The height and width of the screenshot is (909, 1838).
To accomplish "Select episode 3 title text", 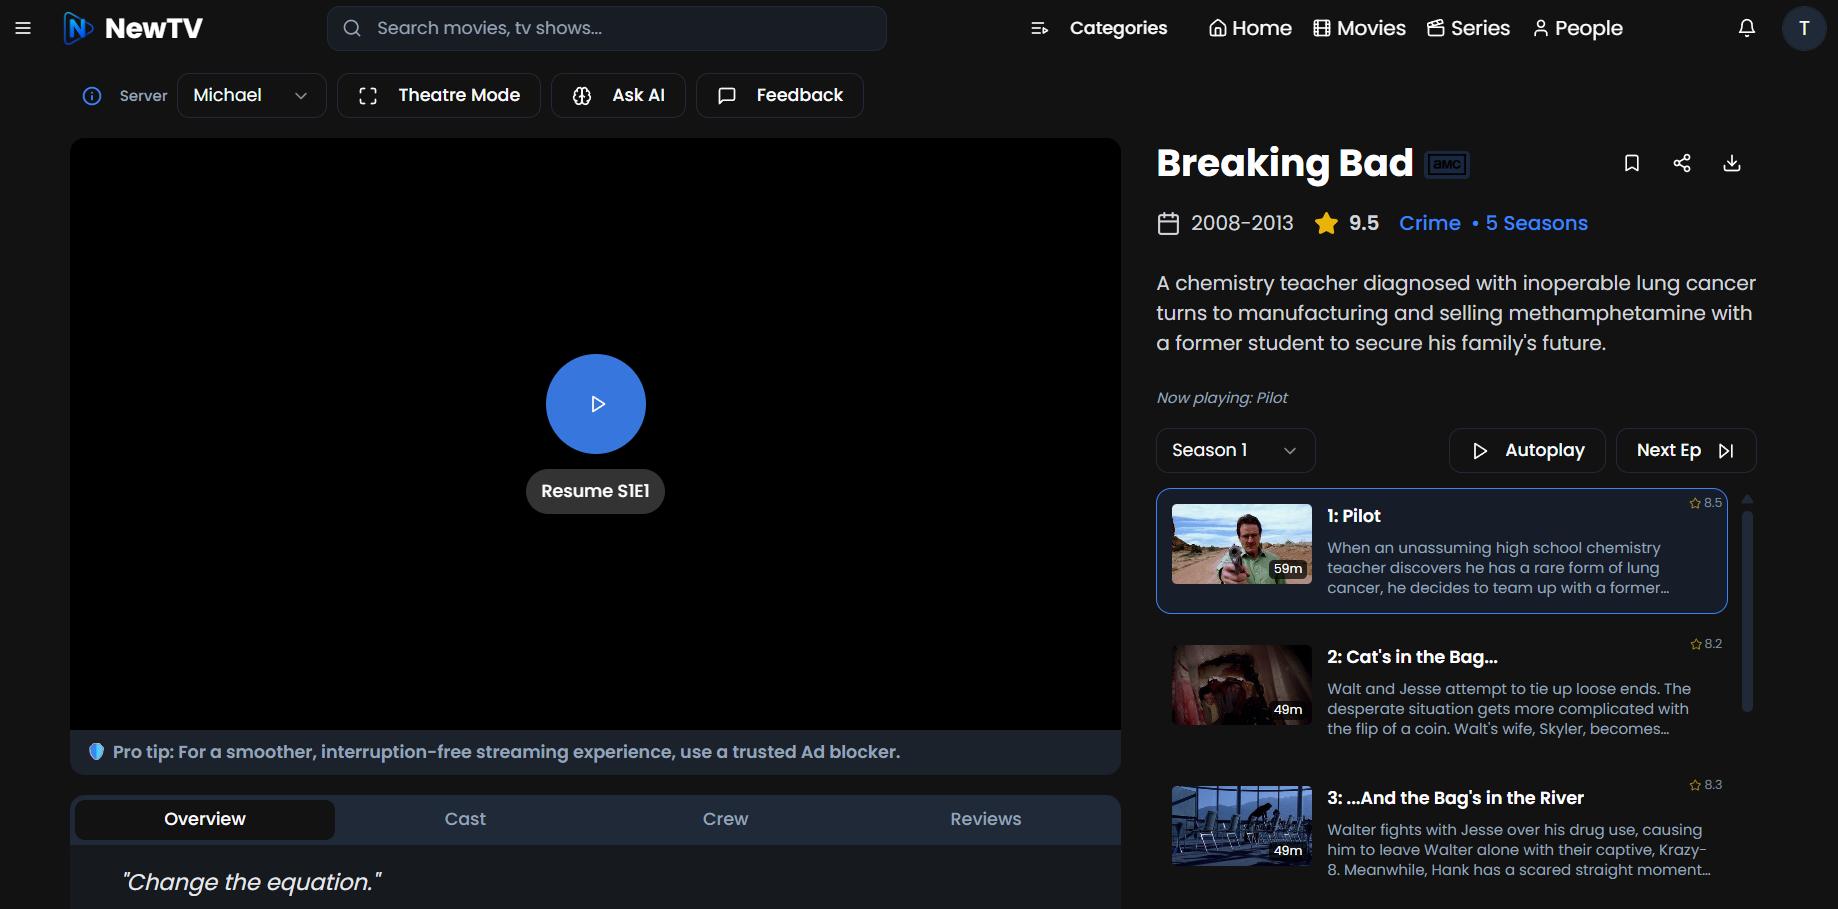I will [x=1455, y=798].
